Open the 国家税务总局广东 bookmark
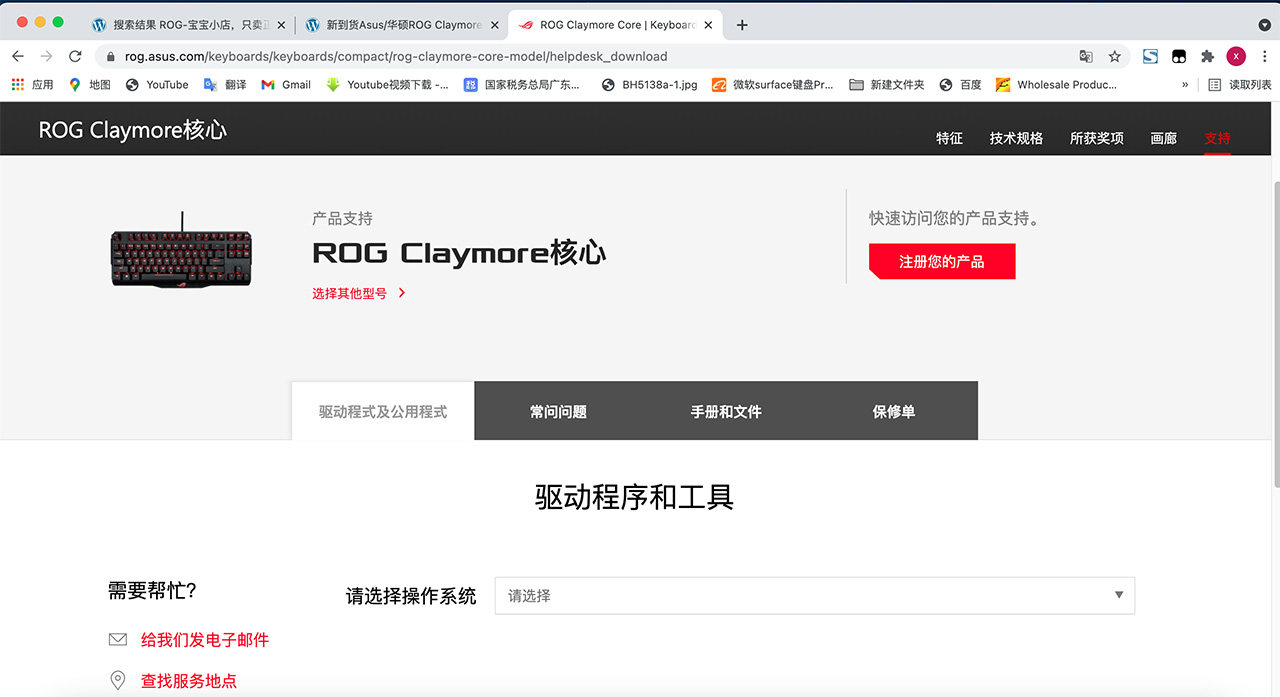 (x=522, y=85)
